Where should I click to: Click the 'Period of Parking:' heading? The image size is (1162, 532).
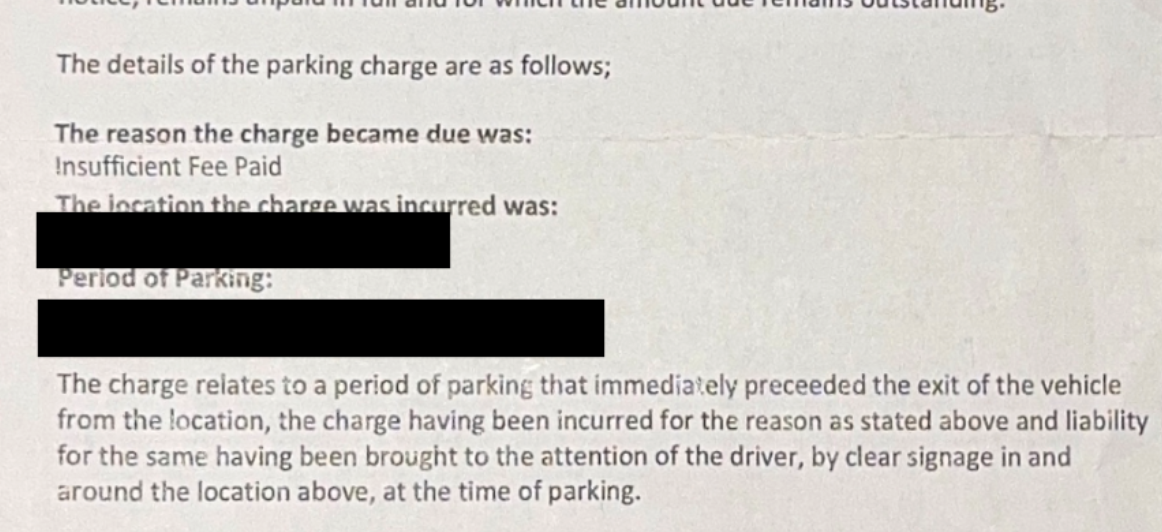[165, 279]
